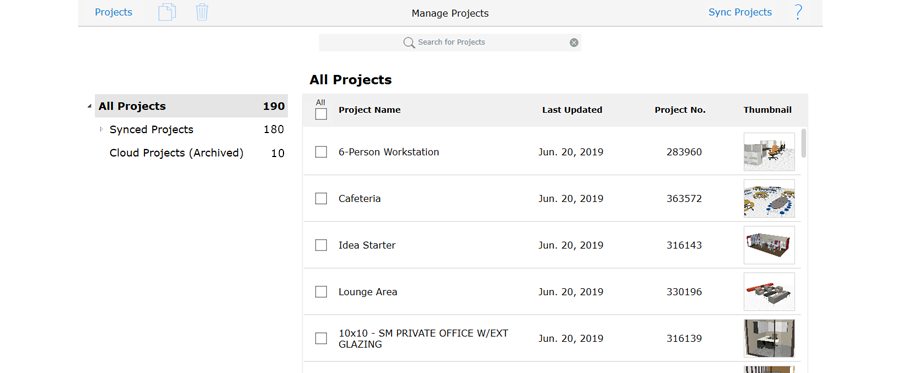
Task: Select Synced Projects in sidebar
Action: (x=152, y=130)
